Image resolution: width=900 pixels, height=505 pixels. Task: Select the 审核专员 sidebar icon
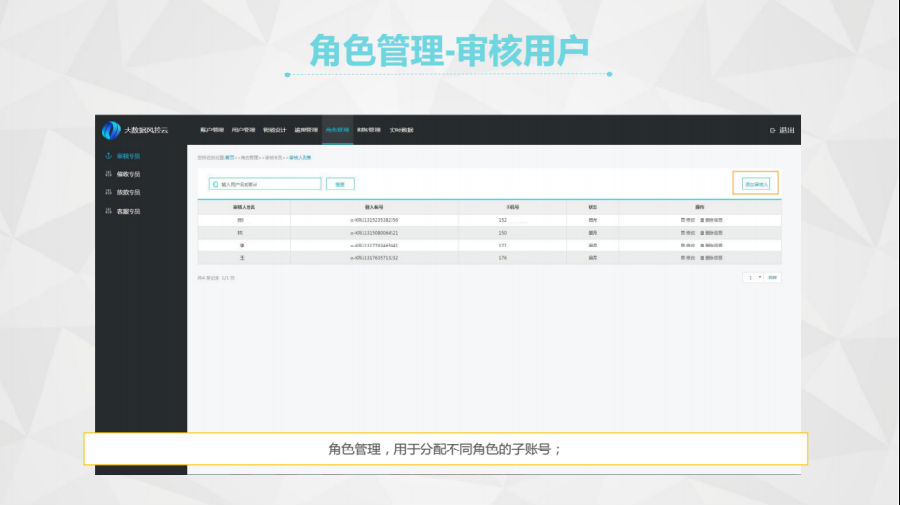108,157
